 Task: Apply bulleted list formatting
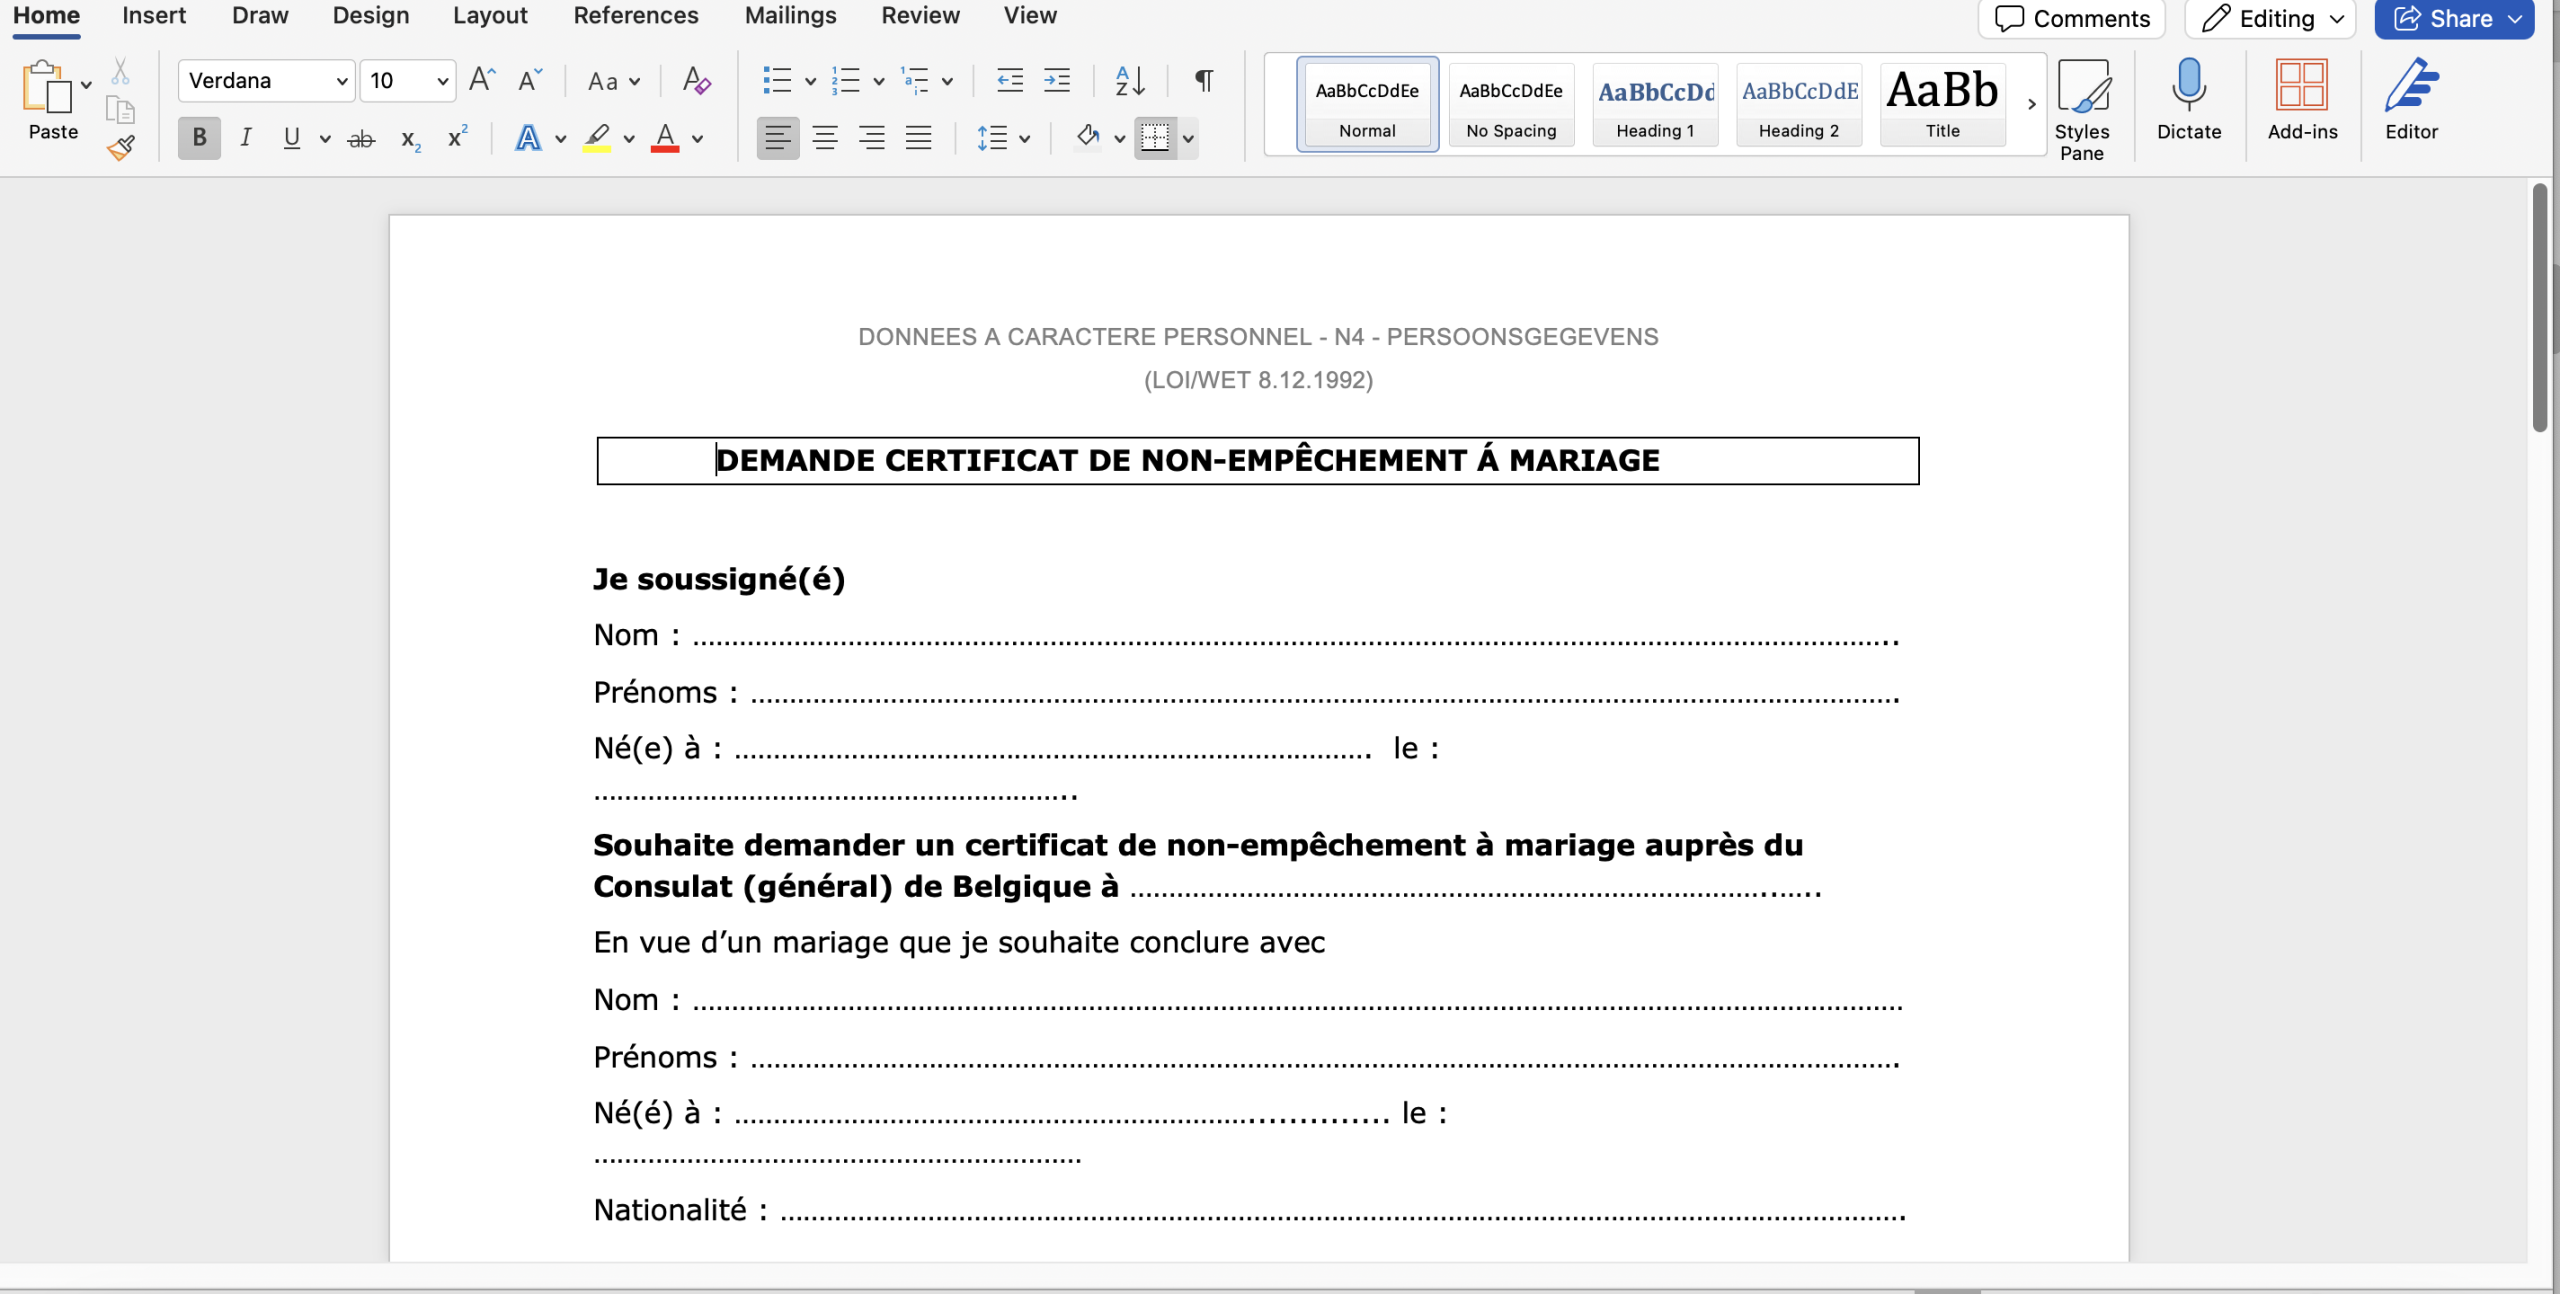(x=777, y=80)
